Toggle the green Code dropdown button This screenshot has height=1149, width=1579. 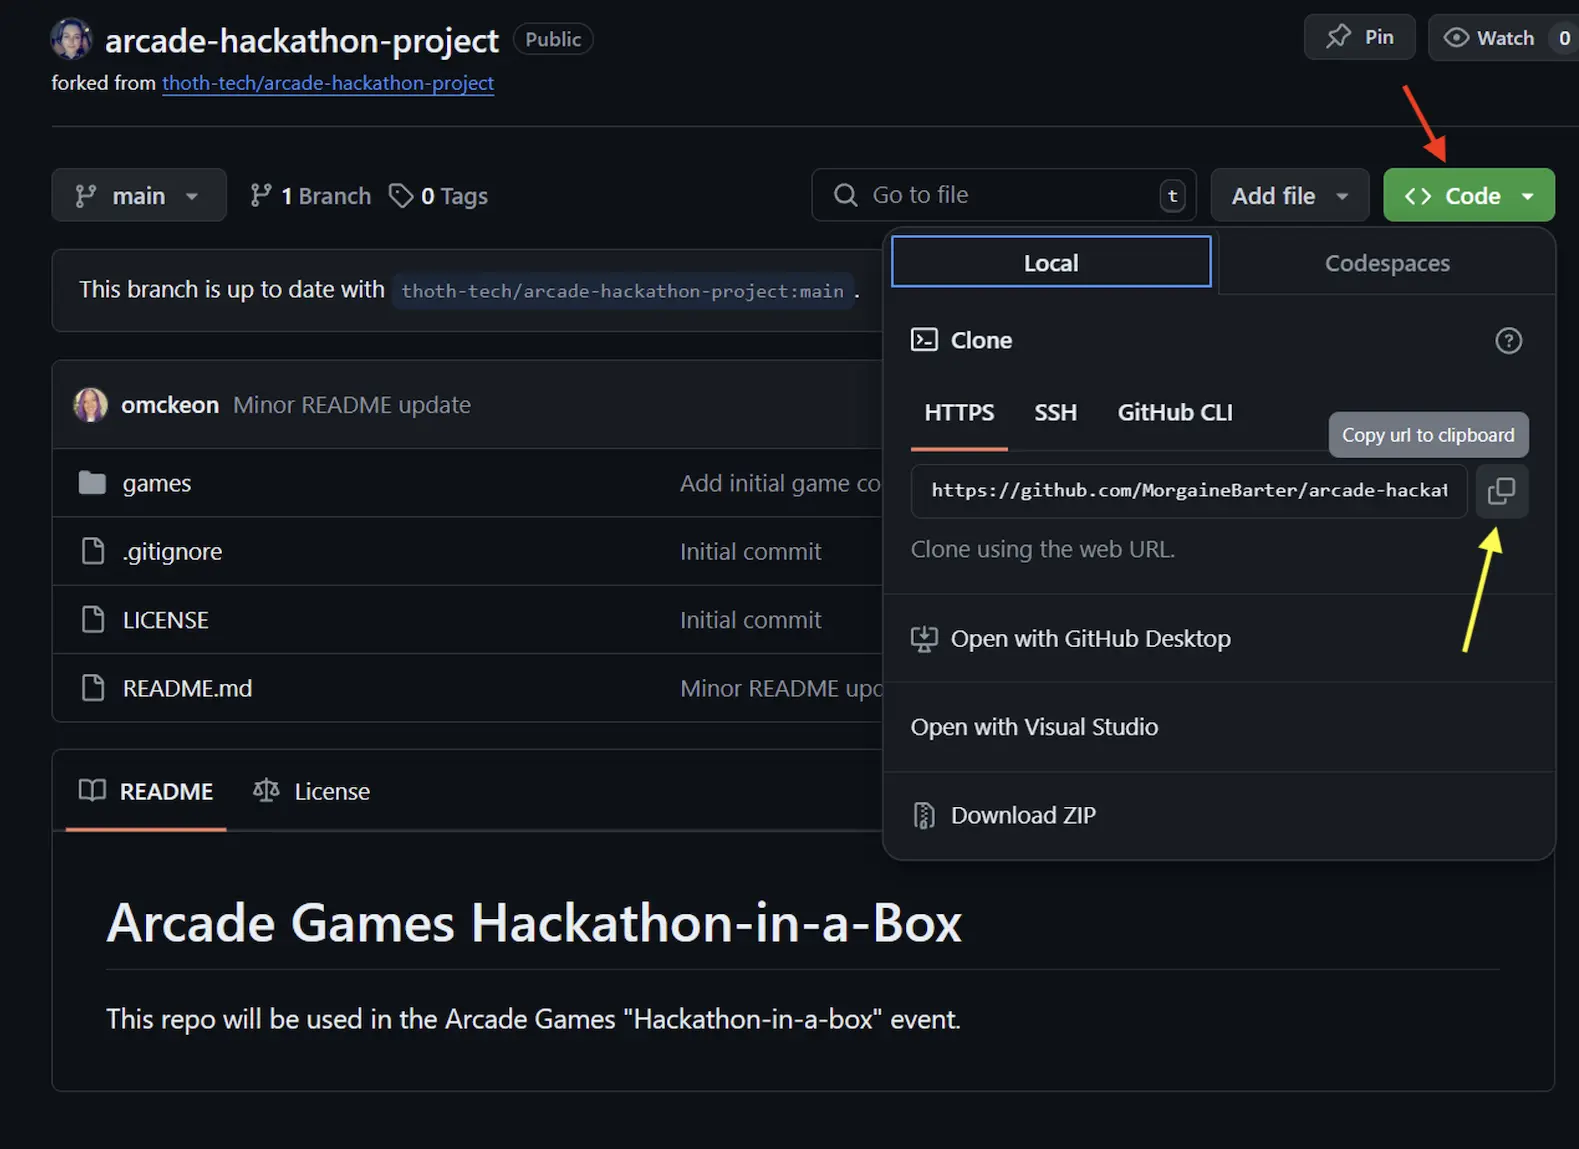tap(1469, 195)
